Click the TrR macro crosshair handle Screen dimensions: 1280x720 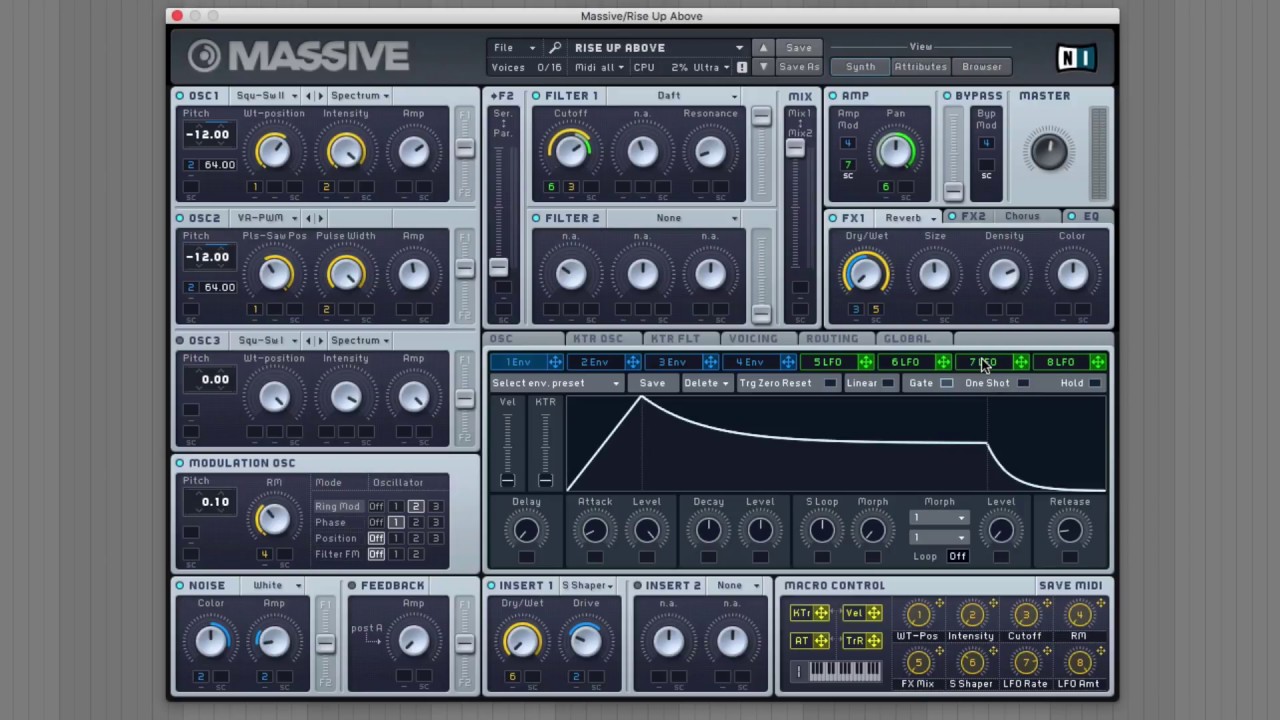click(873, 641)
